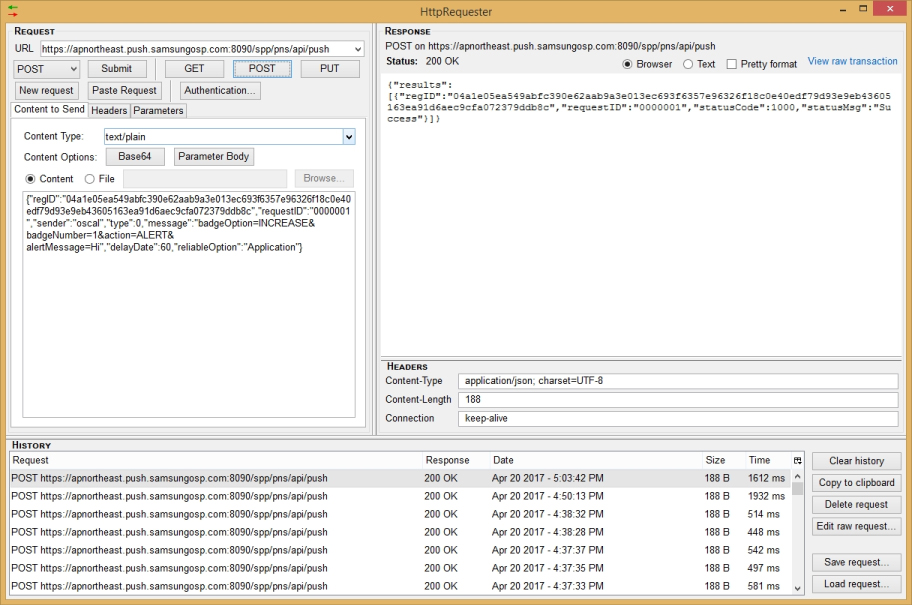Expand the URL dropdown list
The width and height of the screenshot is (912, 605).
coord(358,49)
